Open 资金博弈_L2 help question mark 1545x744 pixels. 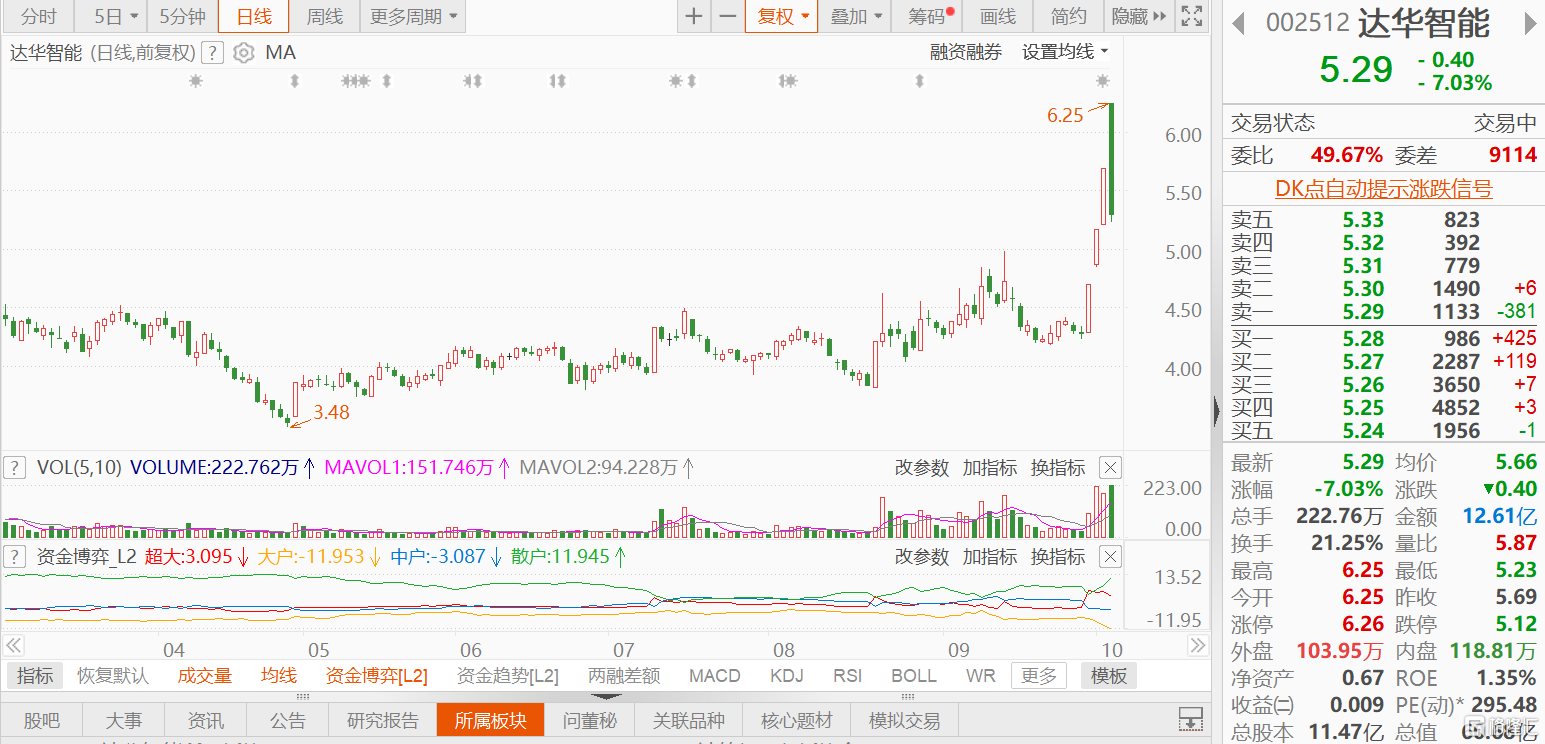(x=15, y=556)
